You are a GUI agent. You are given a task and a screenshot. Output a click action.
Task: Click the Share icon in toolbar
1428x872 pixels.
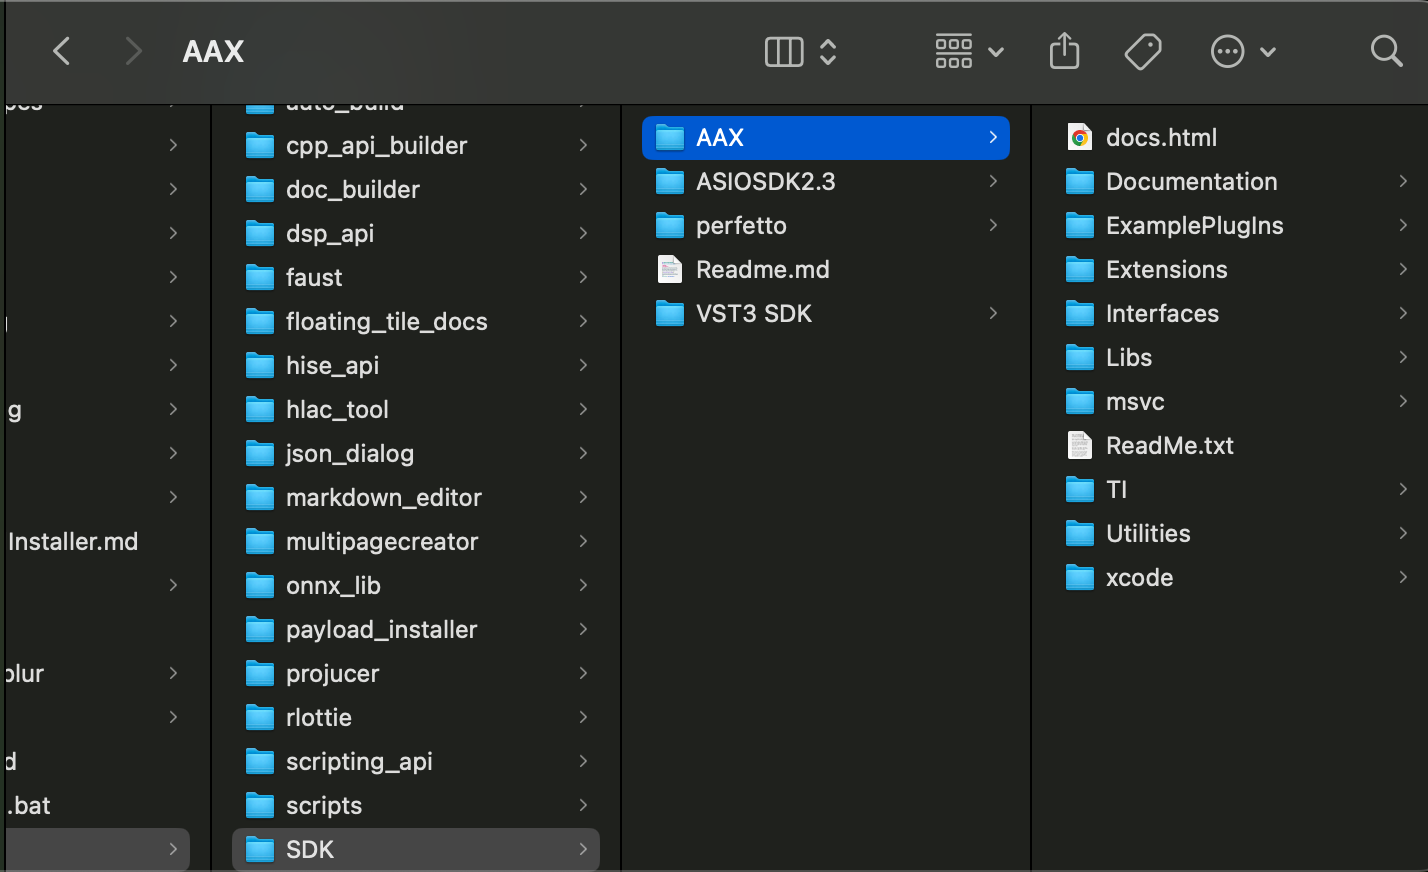coord(1065,51)
